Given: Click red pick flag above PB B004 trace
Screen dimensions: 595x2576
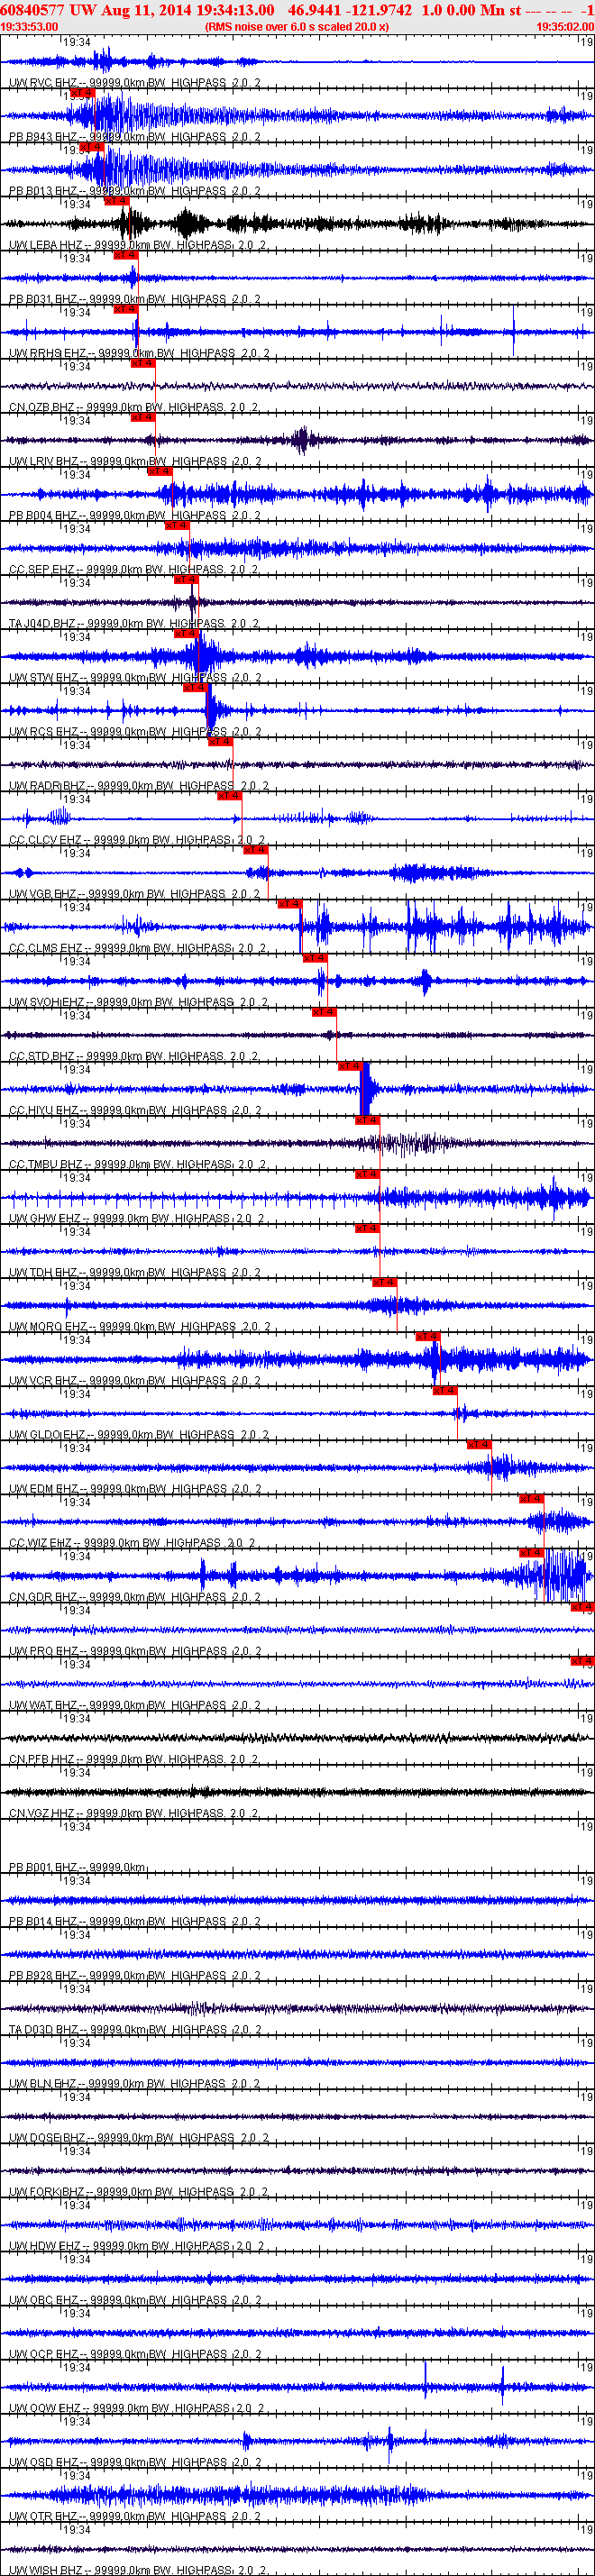Looking at the screenshot, I should (160, 471).
